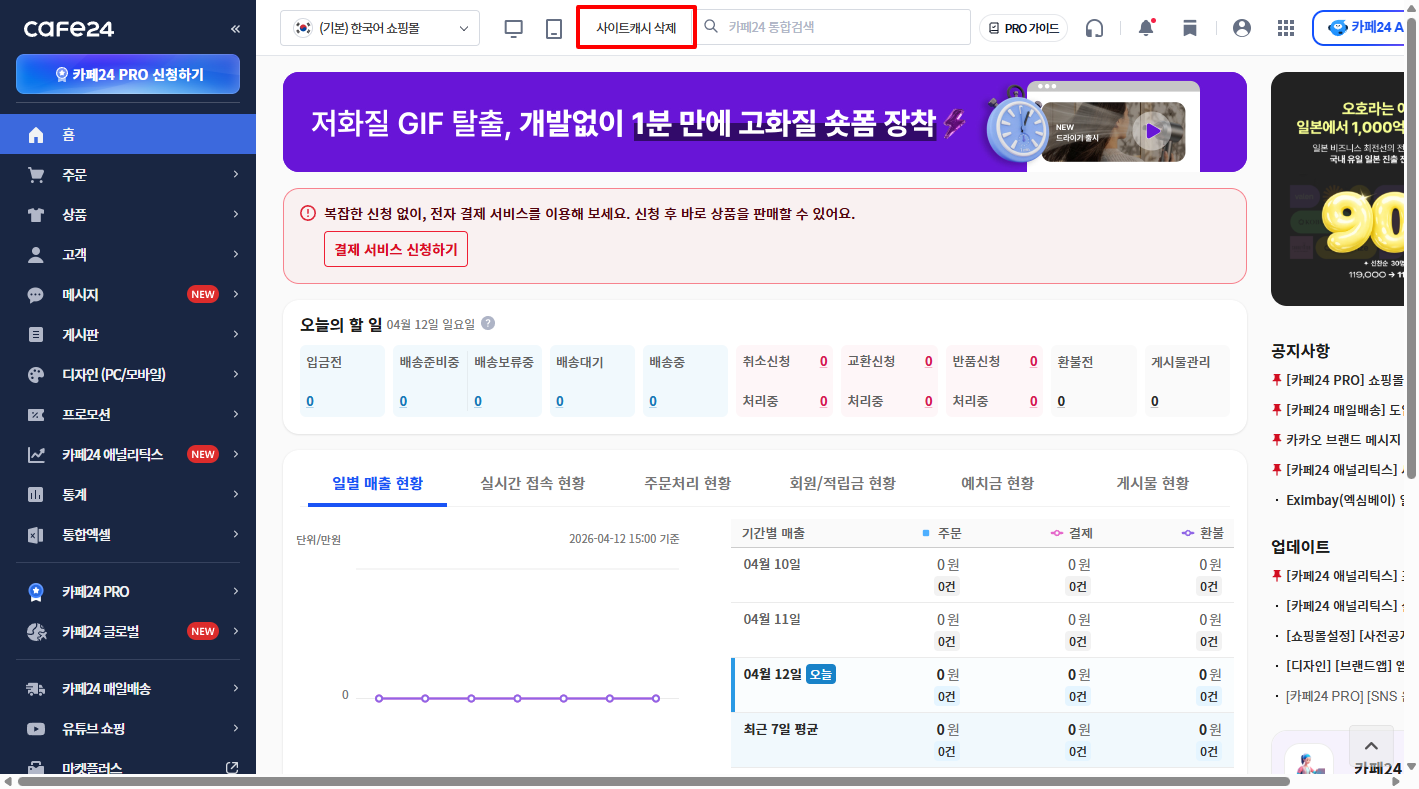The height and width of the screenshot is (789, 1419).
Task: Click the 메시지 chat bubble icon
Action: click(36, 295)
